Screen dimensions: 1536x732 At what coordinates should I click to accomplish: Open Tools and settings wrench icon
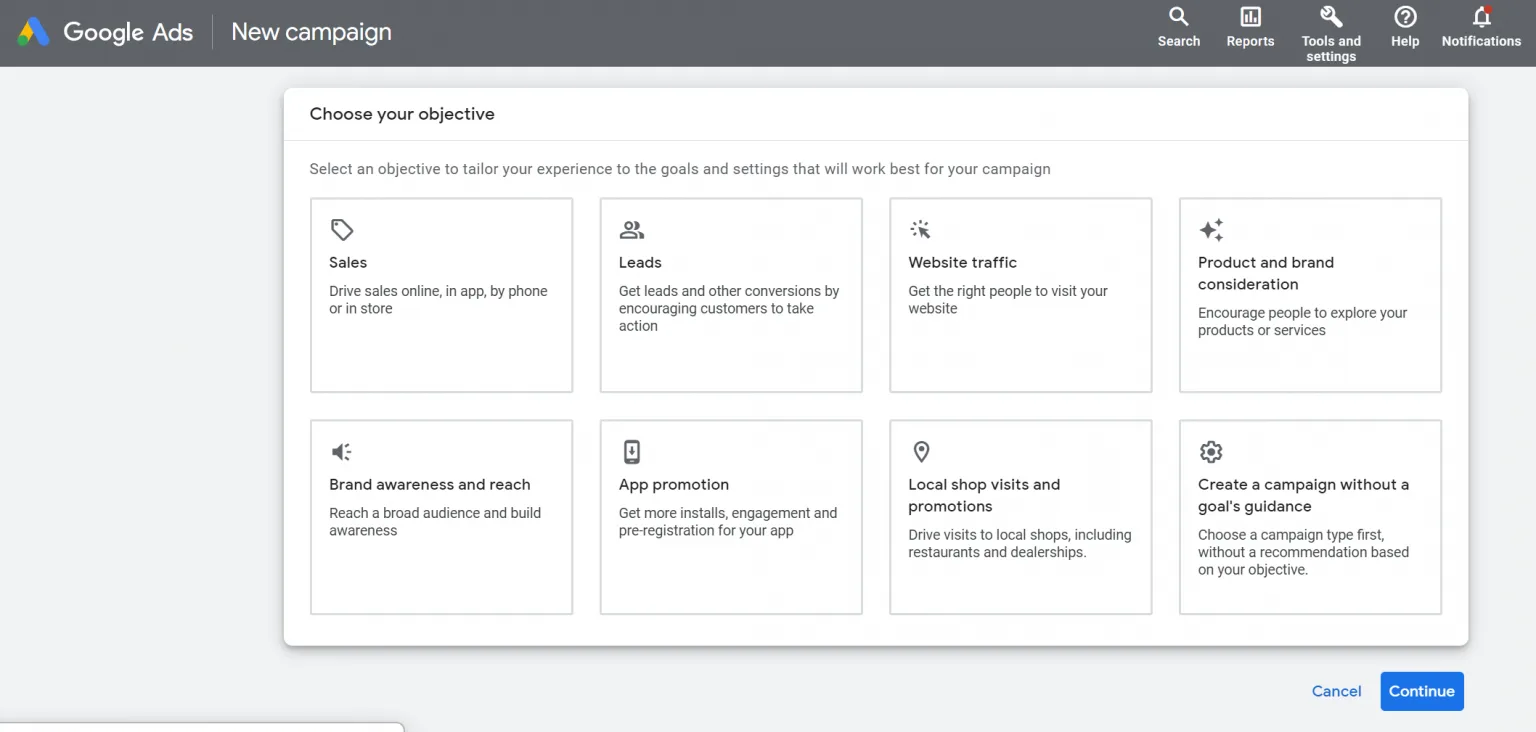point(1331,17)
